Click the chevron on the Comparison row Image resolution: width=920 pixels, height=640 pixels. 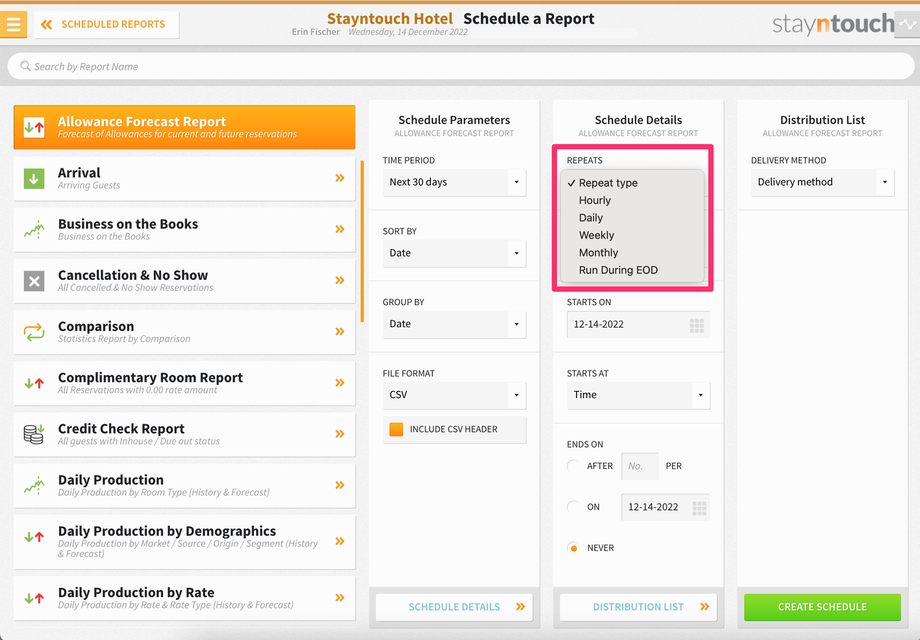point(340,331)
